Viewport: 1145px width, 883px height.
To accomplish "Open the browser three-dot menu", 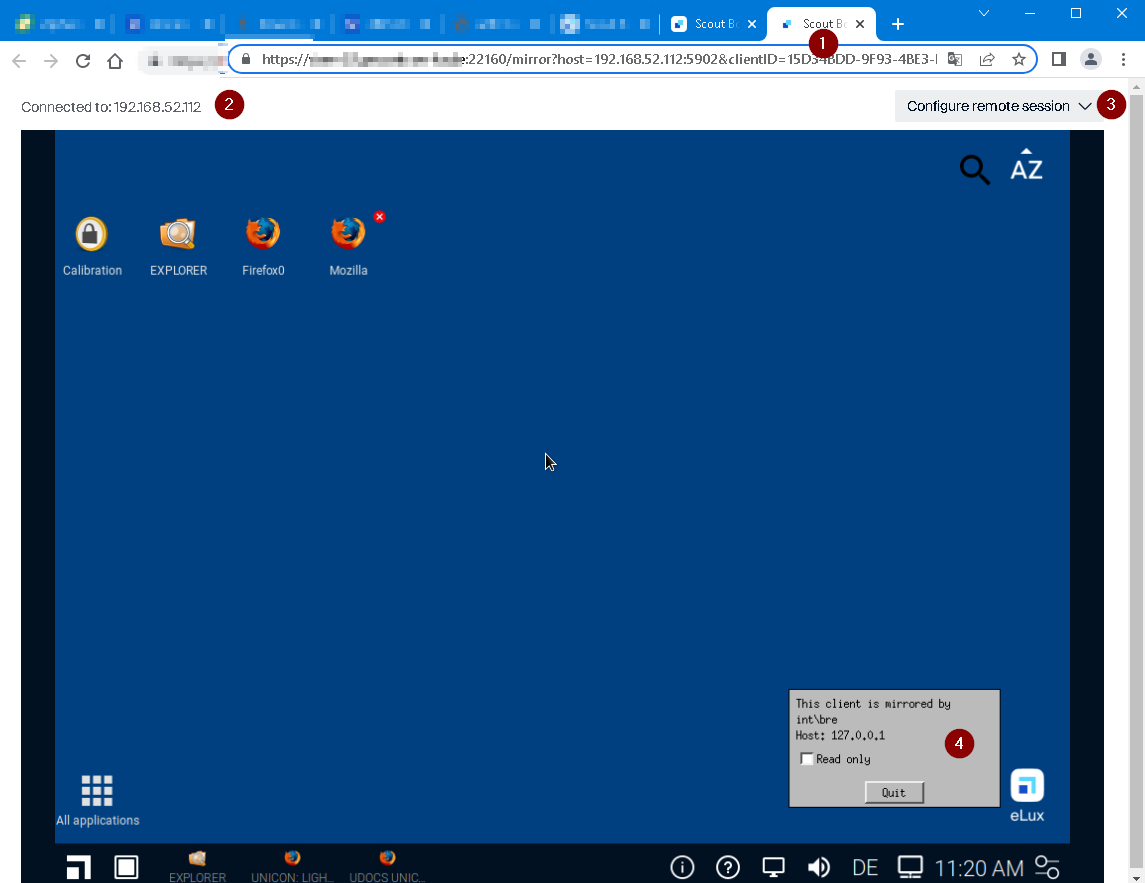I will coord(1123,60).
